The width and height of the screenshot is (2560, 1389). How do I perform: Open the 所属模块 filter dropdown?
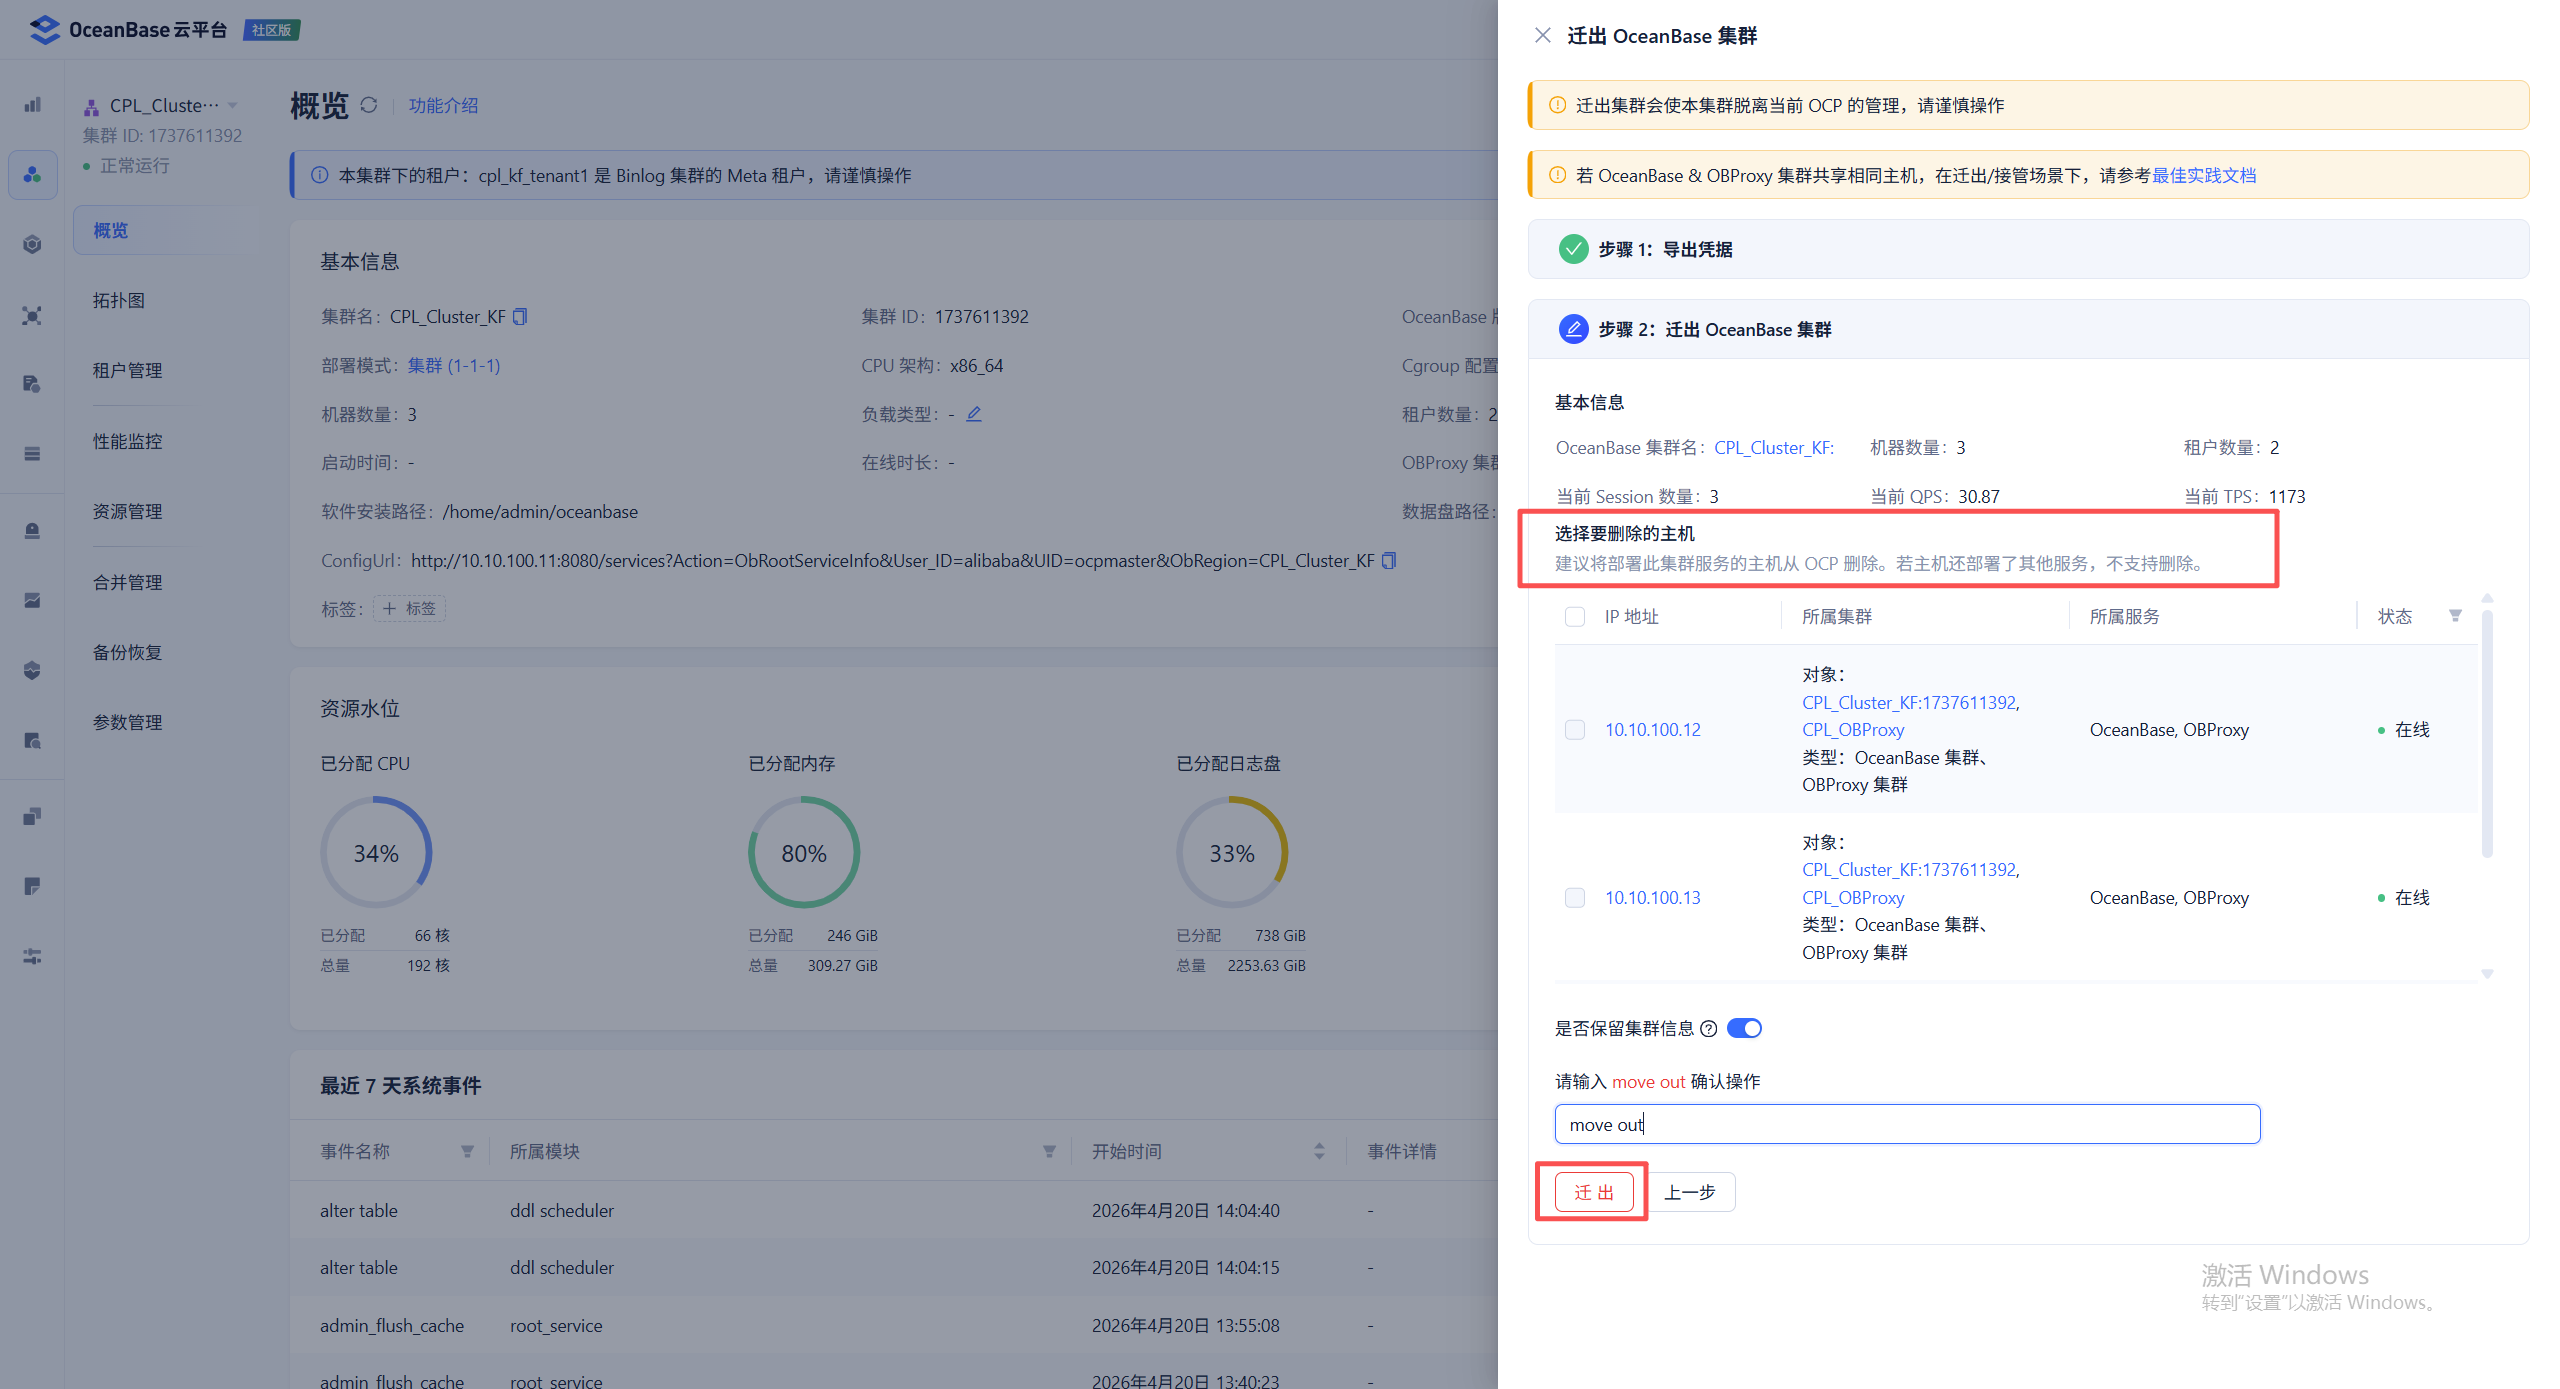[x=1049, y=1152]
